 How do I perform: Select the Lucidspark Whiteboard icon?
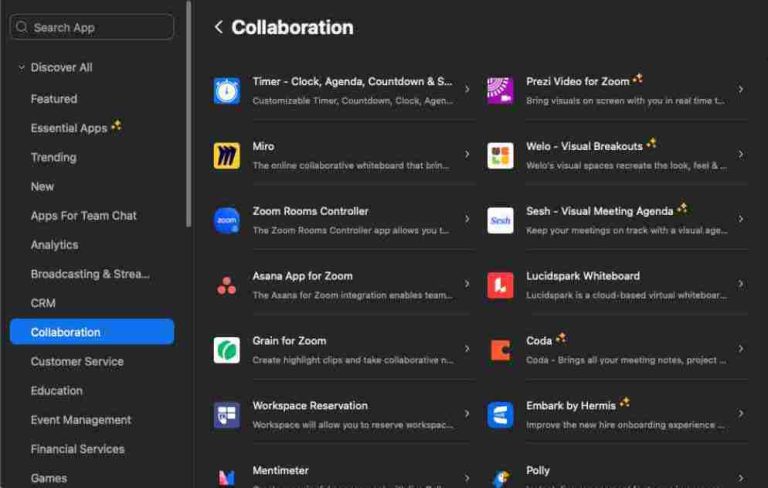(x=500, y=285)
